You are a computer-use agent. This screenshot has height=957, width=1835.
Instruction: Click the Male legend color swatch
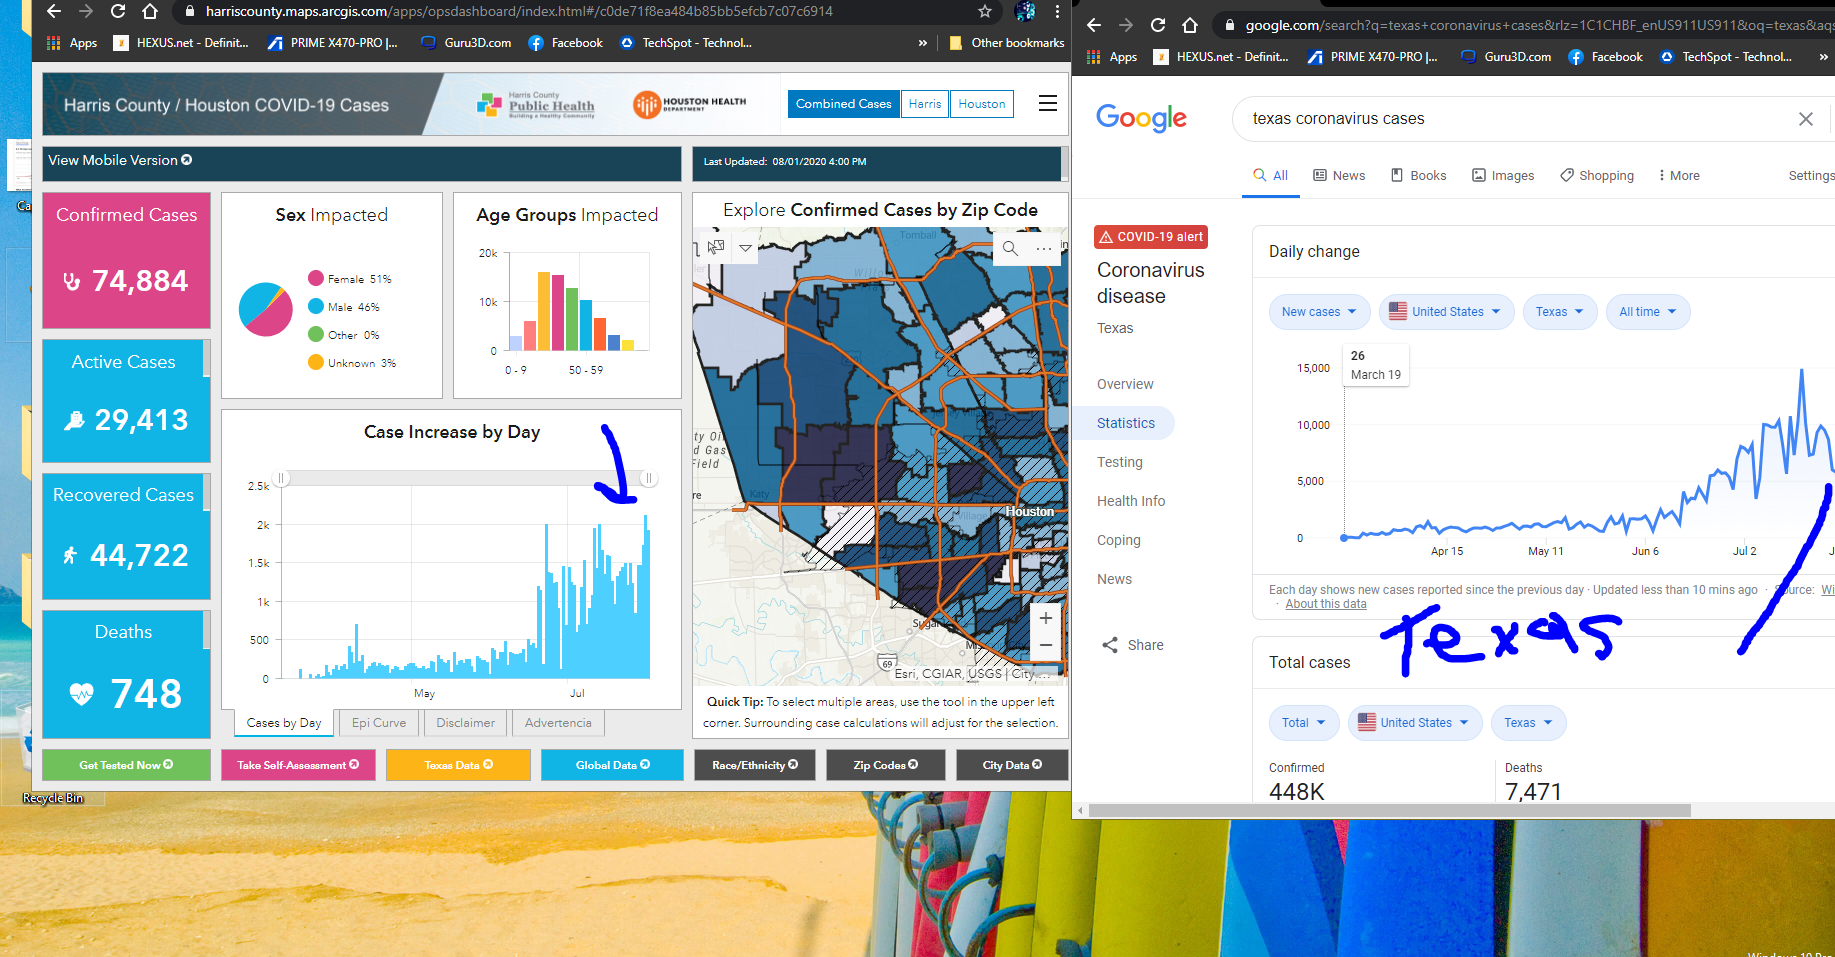coord(316,307)
